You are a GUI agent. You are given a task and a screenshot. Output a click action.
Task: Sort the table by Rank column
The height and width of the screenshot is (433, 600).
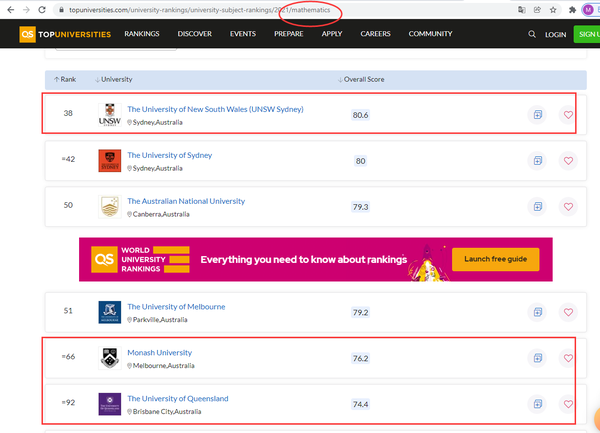pyautogui.click(x=65, y=79)
